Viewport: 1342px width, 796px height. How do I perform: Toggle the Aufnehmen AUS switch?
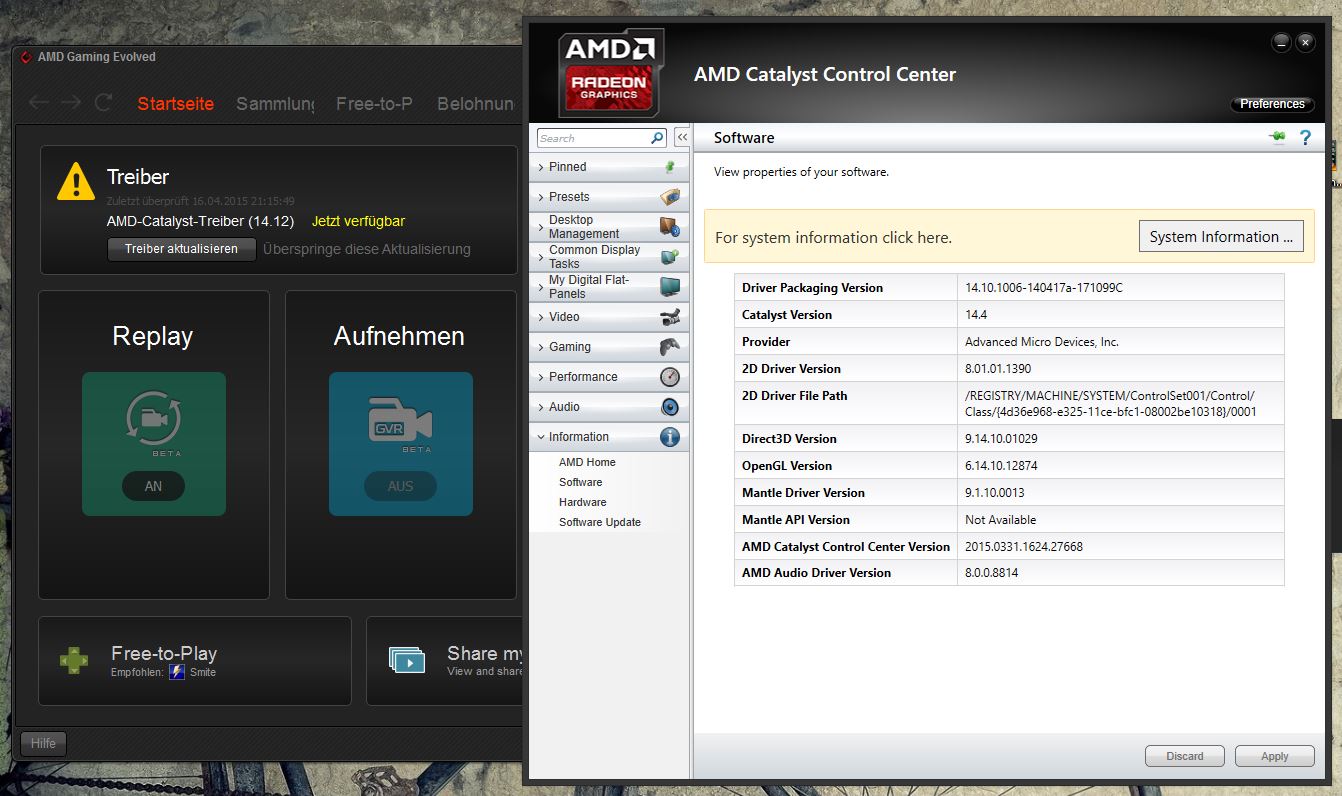(x=400, y=487)
